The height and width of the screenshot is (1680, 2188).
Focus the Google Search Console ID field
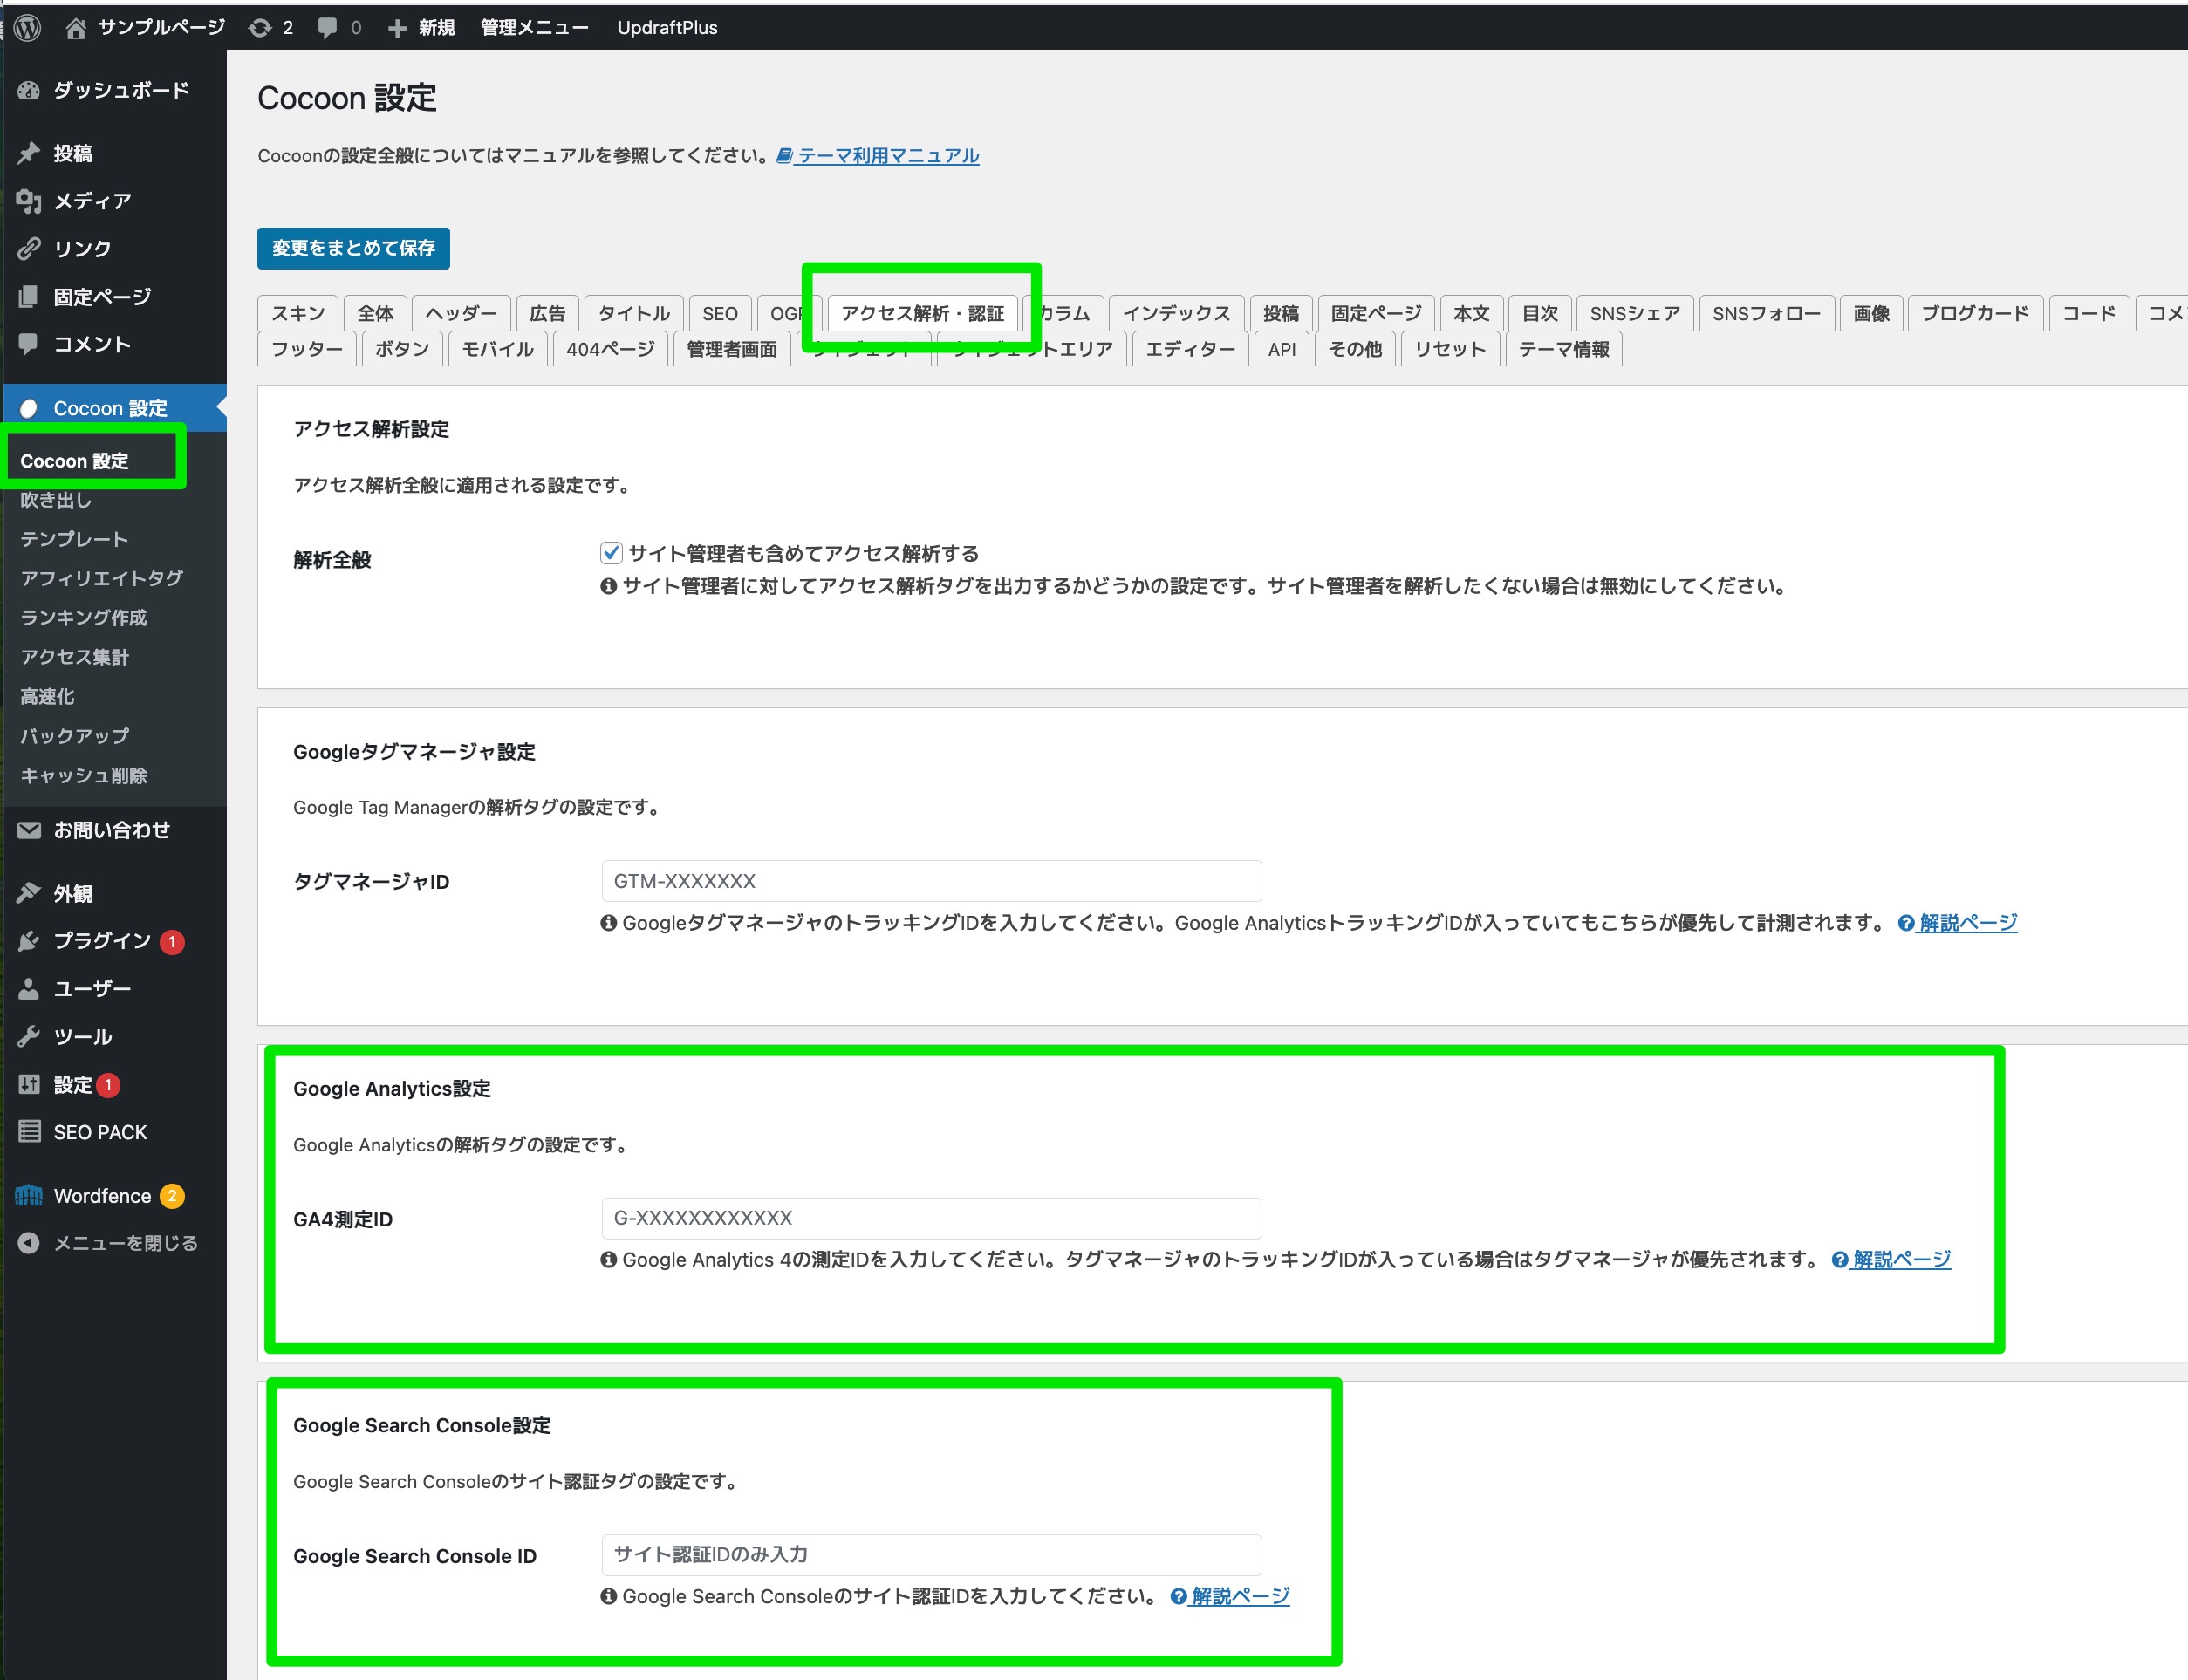pyautogui.click(x=931, y=1555)
